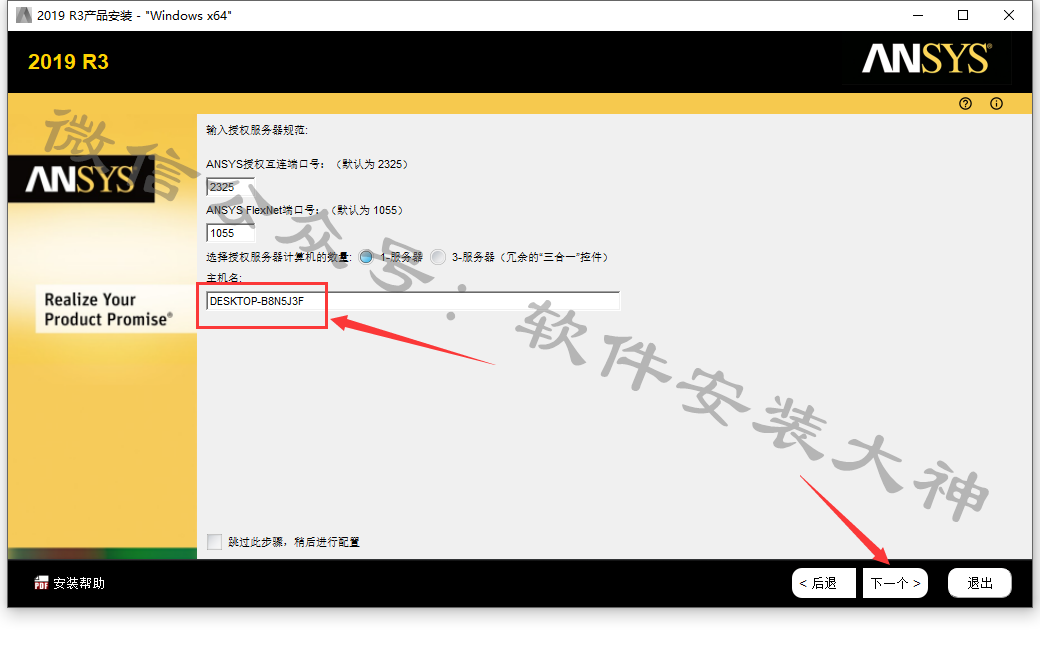
Task: Close the ANSYS installer window
Action: click(1009, 15)
